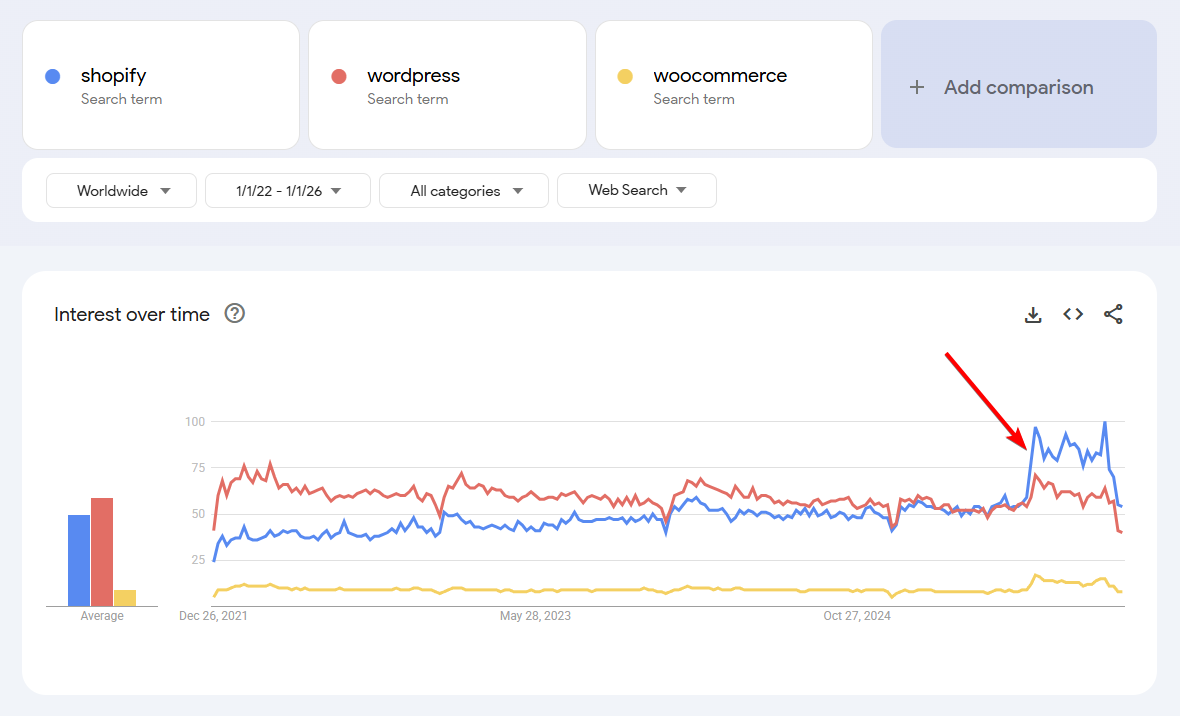
Task: Download the interest over time data
Action: click(x=1033, y=315)
